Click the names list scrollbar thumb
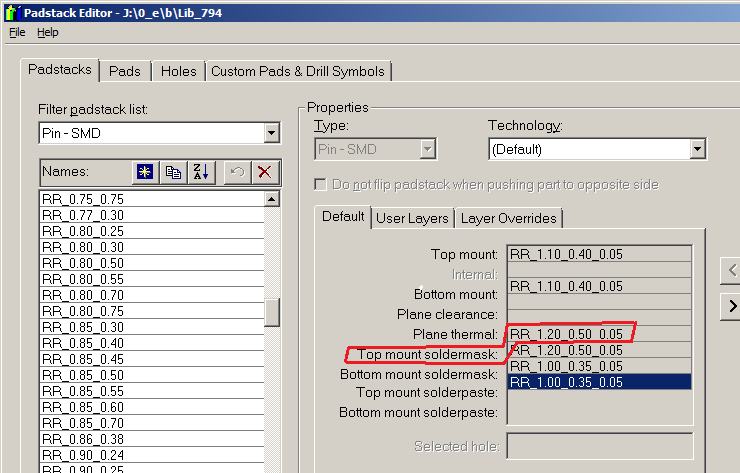The width and height of the screenshot is (740, 473). coord(272,313)
